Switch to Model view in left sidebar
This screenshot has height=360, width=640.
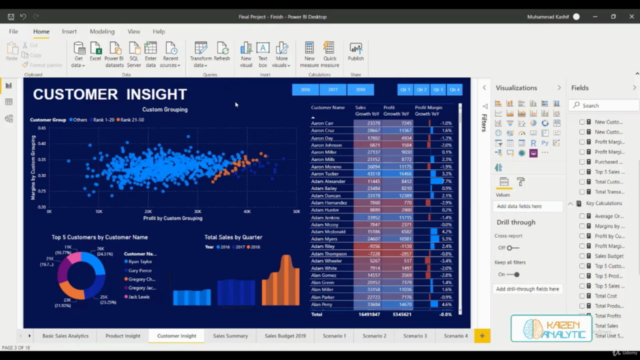pos(9,119)
